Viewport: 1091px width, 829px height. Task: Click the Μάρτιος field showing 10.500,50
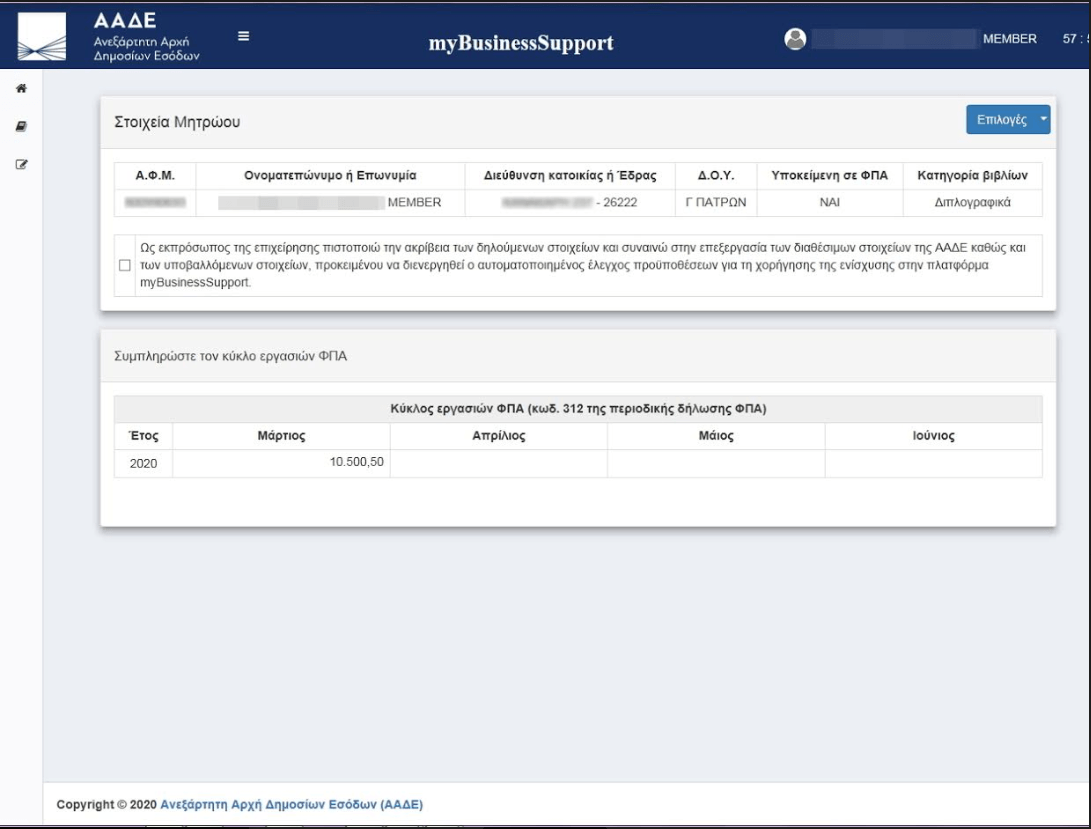281,463
